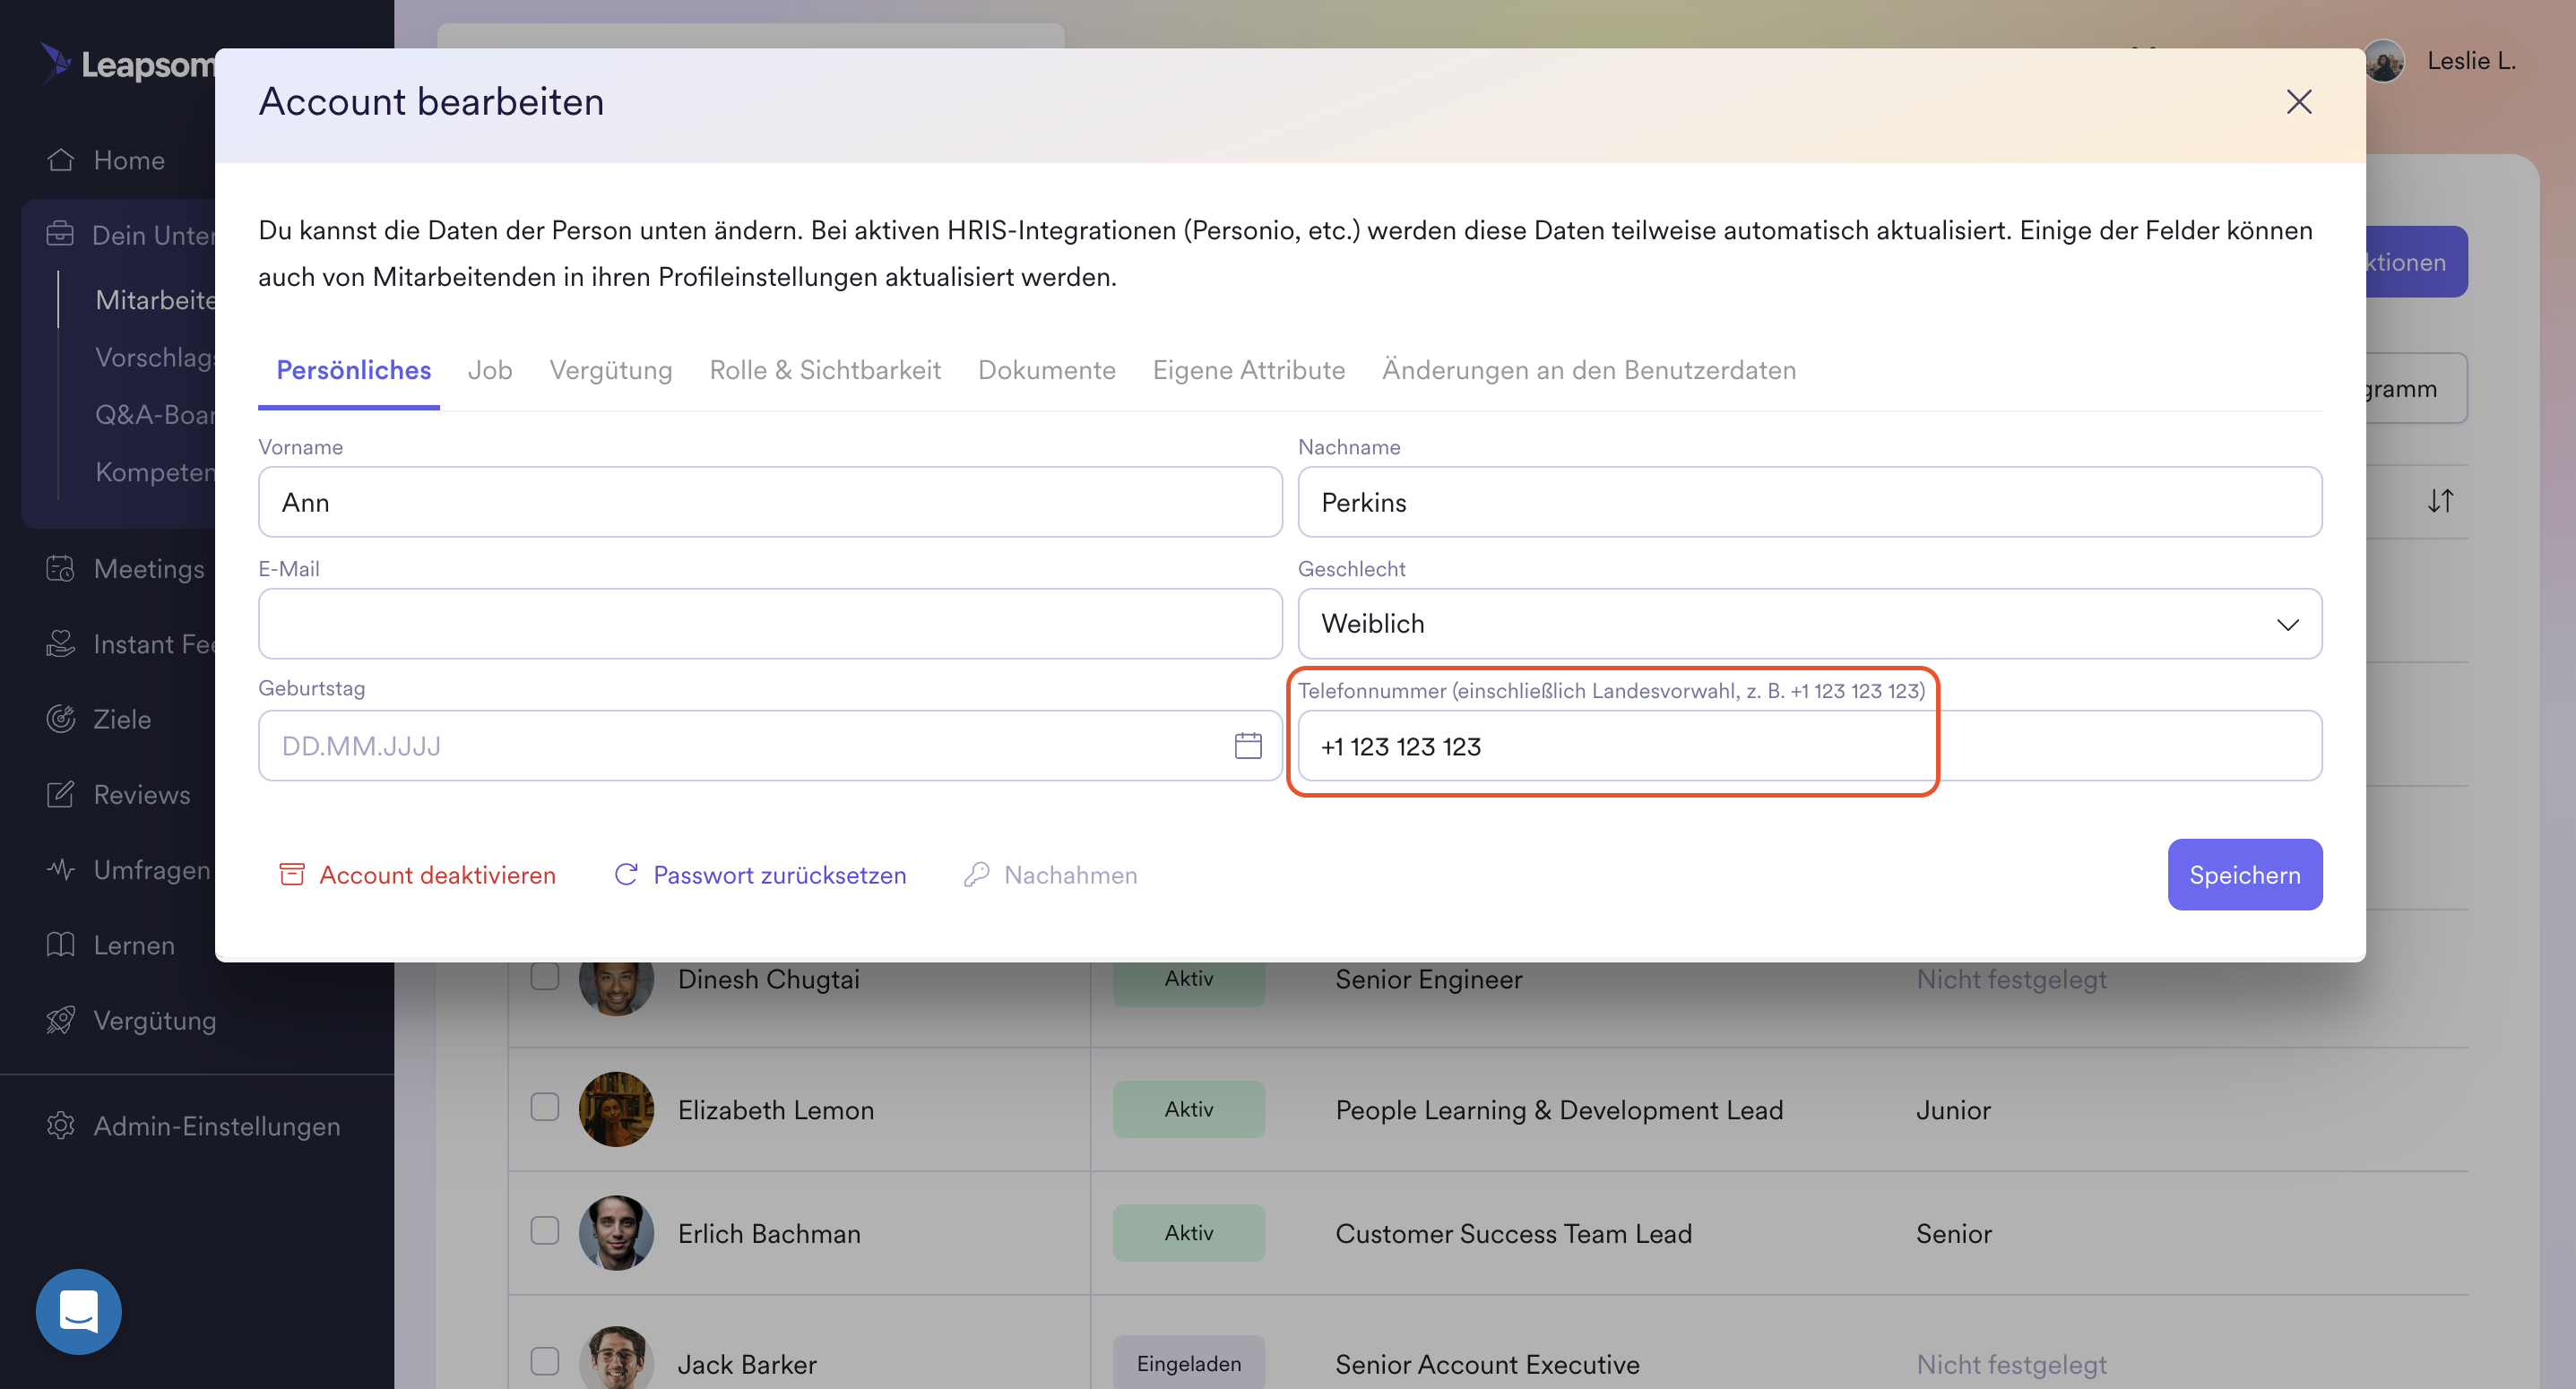Click the Aktionen button behind dialog
Screen dimensions: 2576x1389
click(2416, 262)
